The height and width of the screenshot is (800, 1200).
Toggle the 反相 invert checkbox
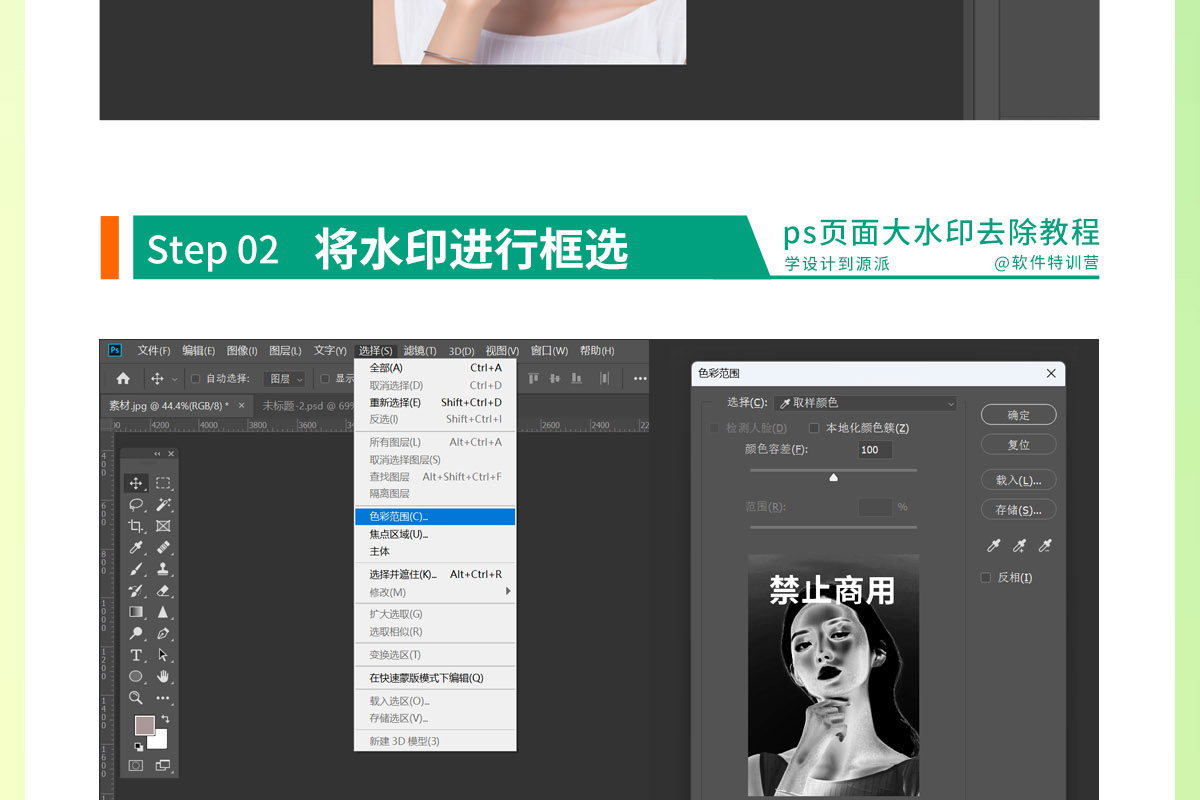click(x=986, y=578)
